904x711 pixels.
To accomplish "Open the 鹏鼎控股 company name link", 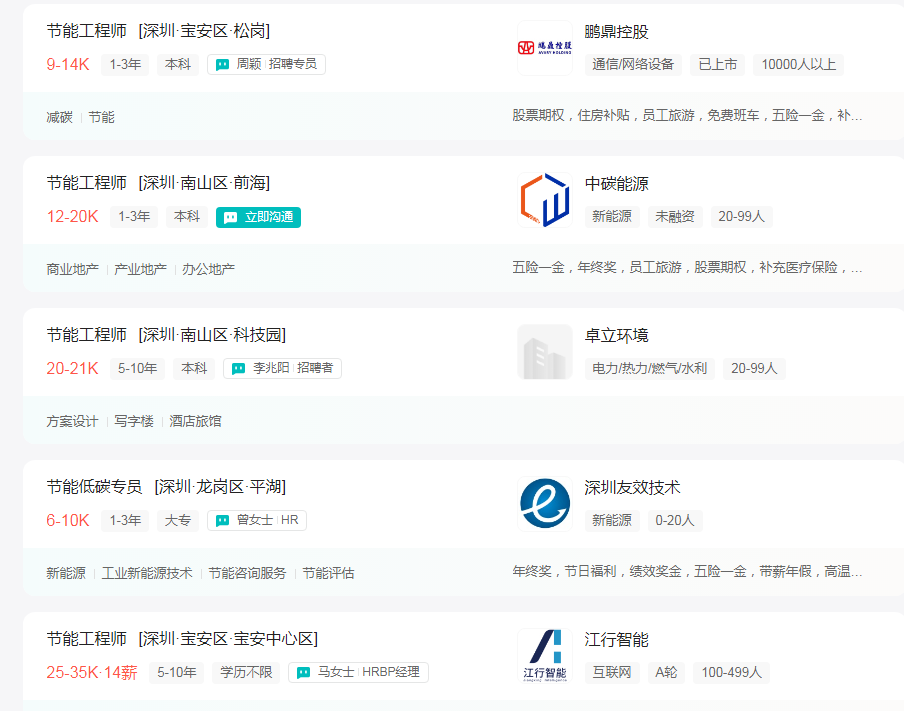I will pos(616,32).
